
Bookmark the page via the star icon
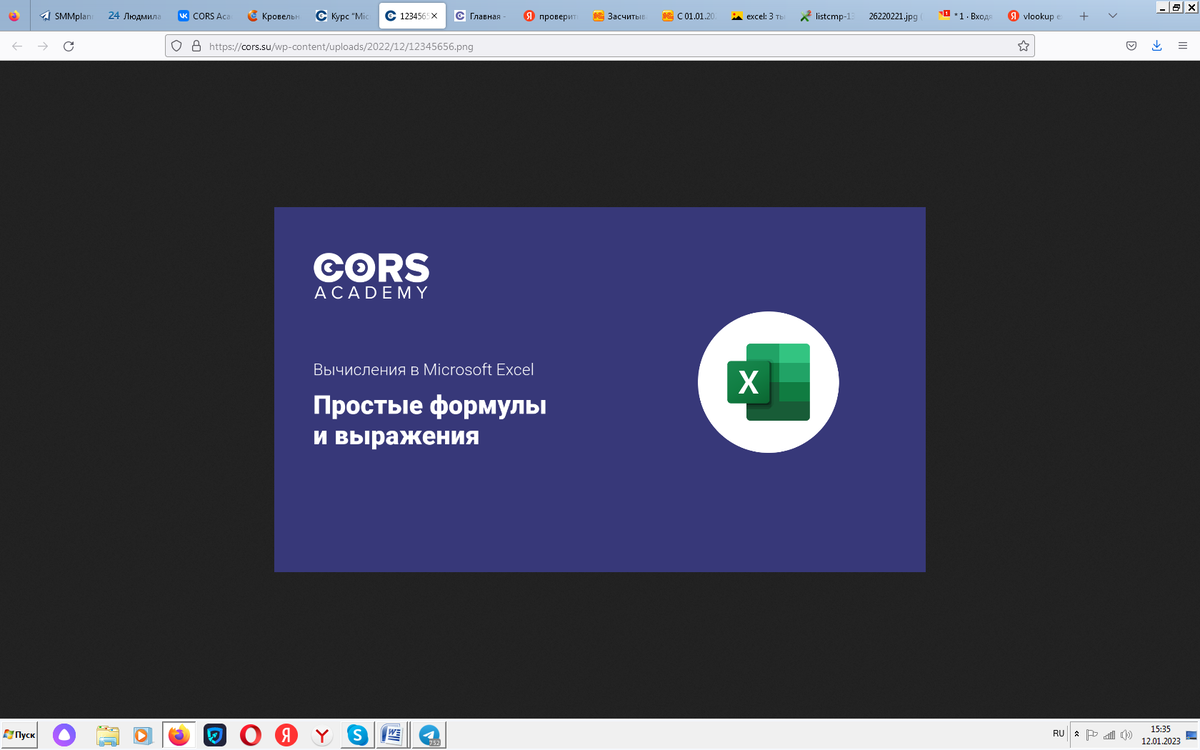click(1022, 46)
